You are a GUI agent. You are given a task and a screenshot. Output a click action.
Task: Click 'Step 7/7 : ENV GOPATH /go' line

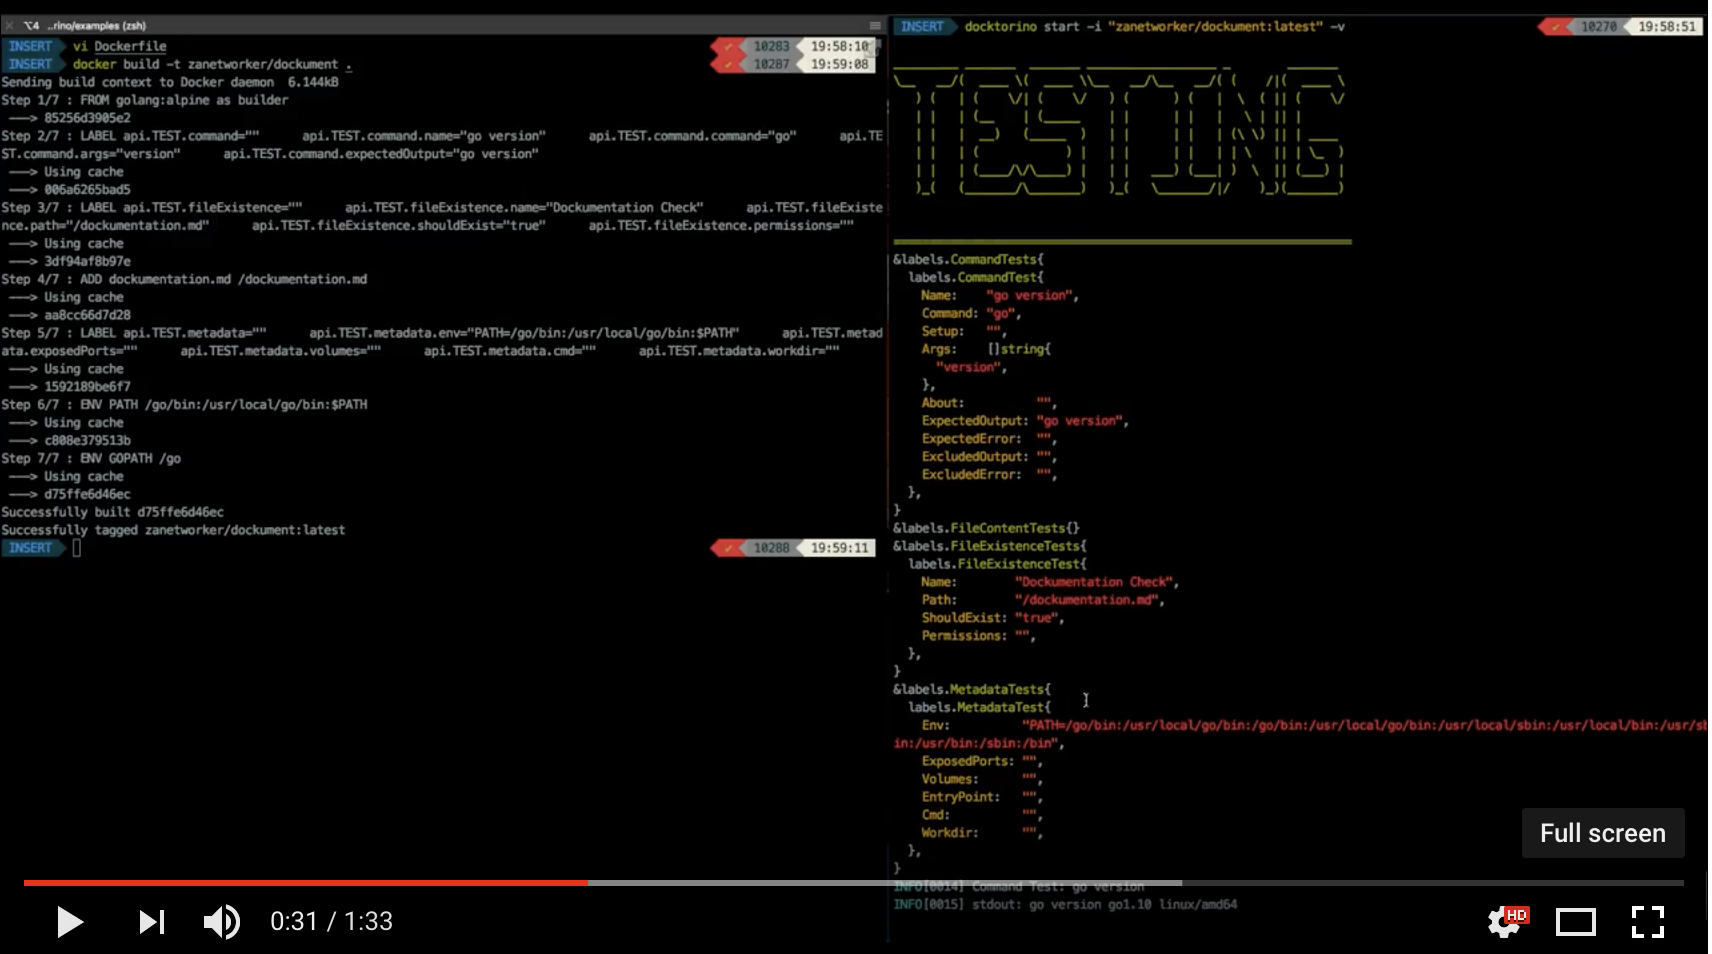pos(91,458)
